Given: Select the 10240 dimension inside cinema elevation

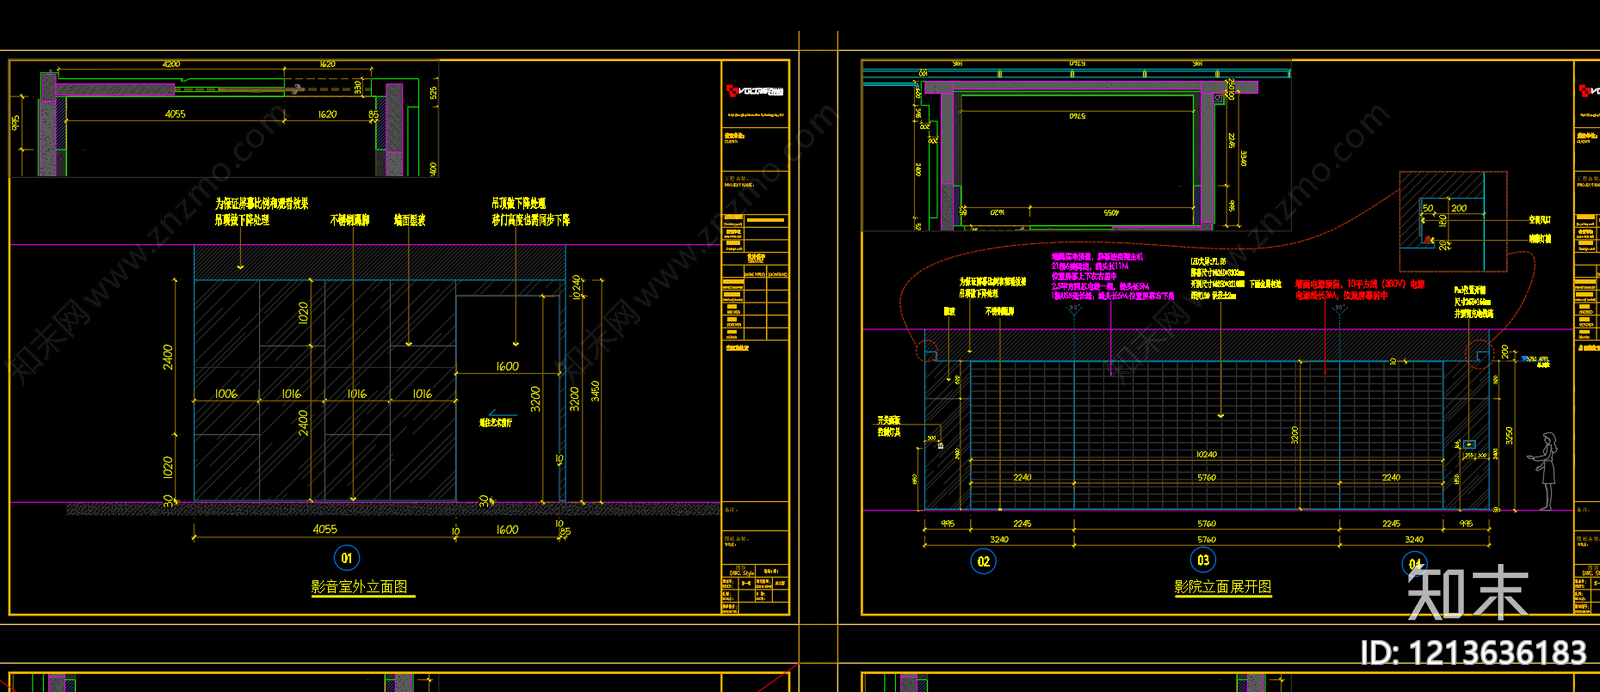Looking at the screenshot, I should coord(1206,454).
